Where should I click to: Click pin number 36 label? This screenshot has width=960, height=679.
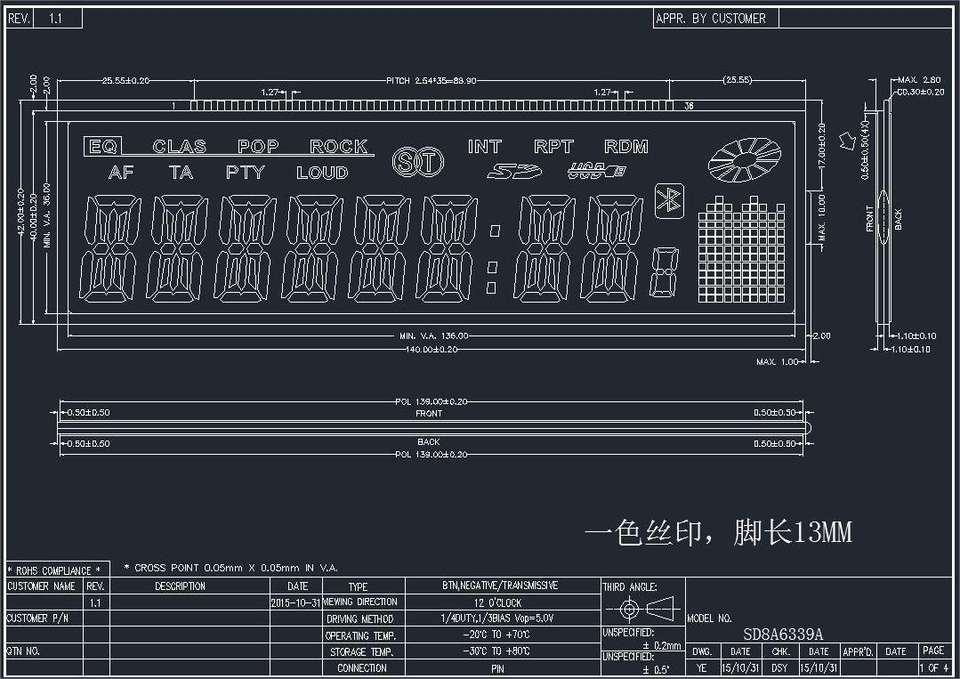click(x=689, y=106)
